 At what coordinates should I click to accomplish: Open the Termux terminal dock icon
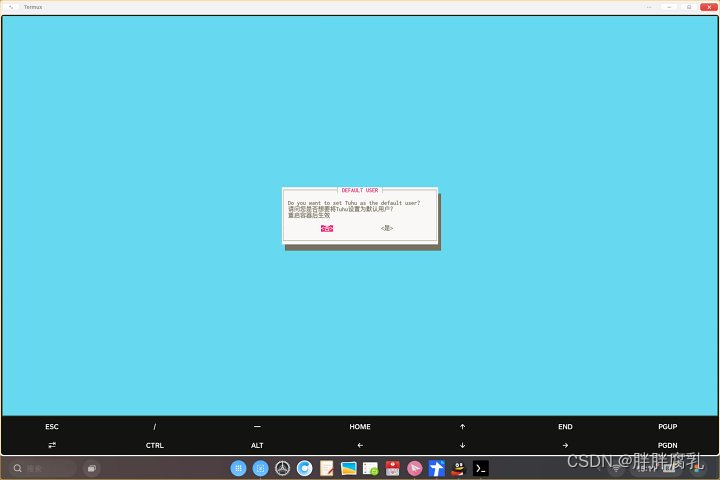[481, 469]
